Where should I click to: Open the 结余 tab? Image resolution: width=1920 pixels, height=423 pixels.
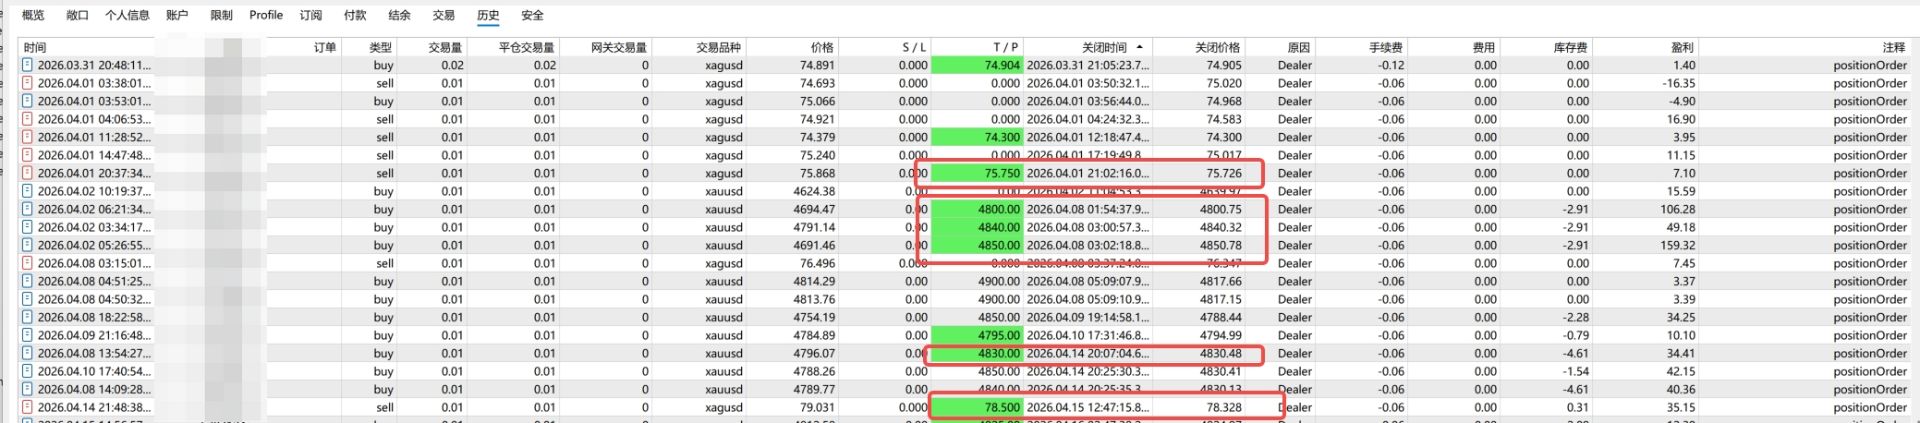coord(399,15)
